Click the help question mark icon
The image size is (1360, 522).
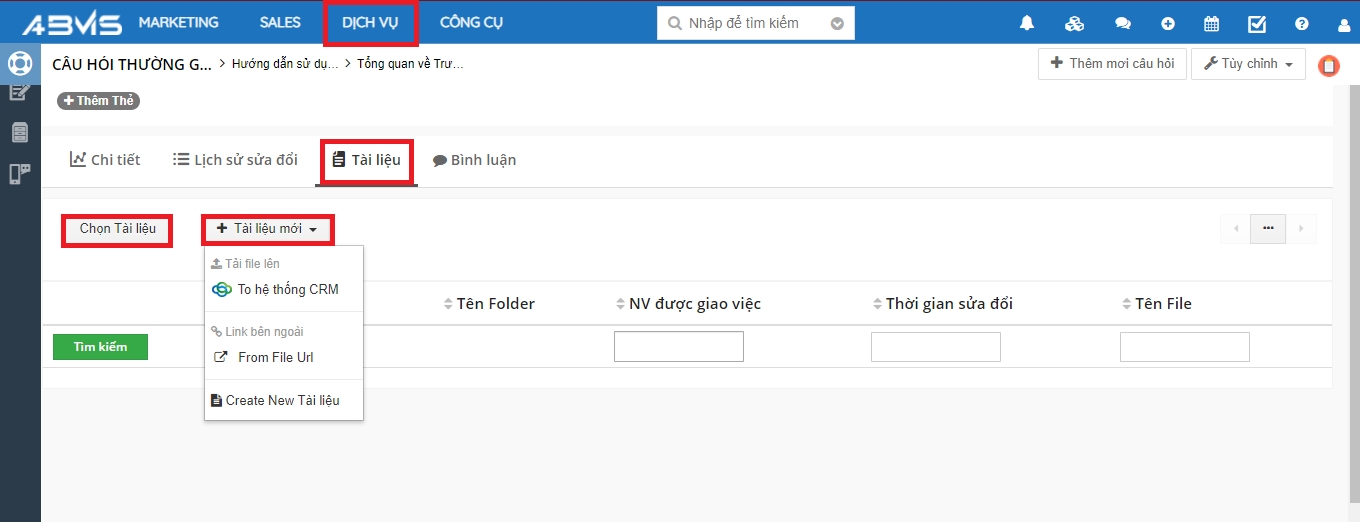tap(1301, 23)
